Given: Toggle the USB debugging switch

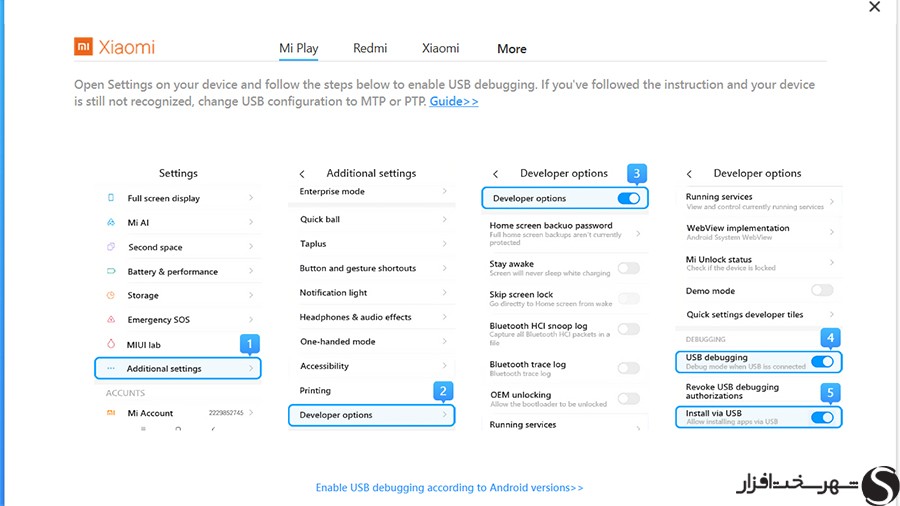Looking at the screenshot, I should pos(822,361).
